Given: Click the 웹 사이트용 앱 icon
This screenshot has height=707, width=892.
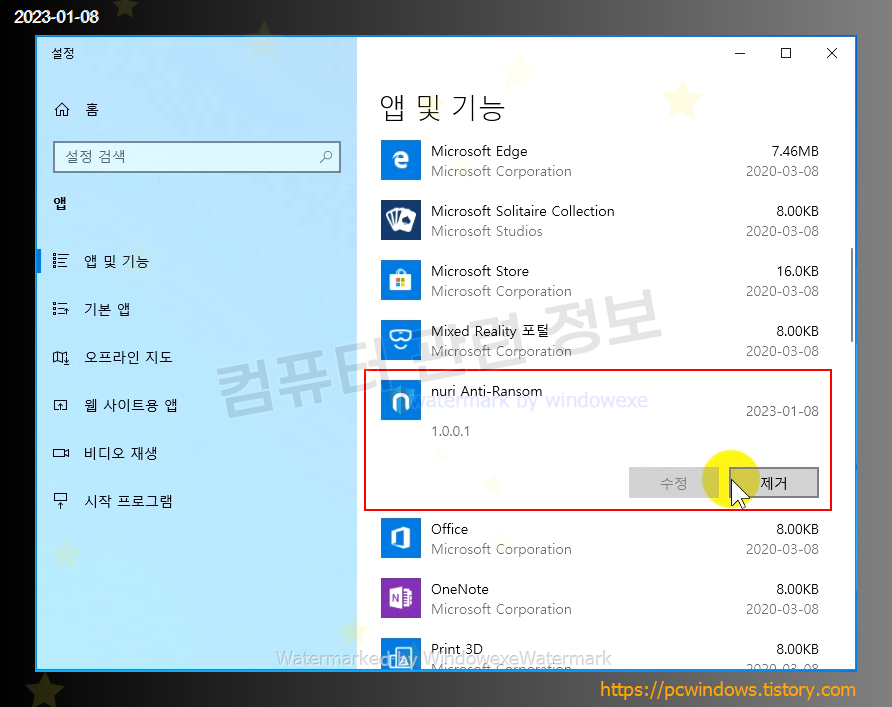Looking at the screenshot, I should point(60,405).
